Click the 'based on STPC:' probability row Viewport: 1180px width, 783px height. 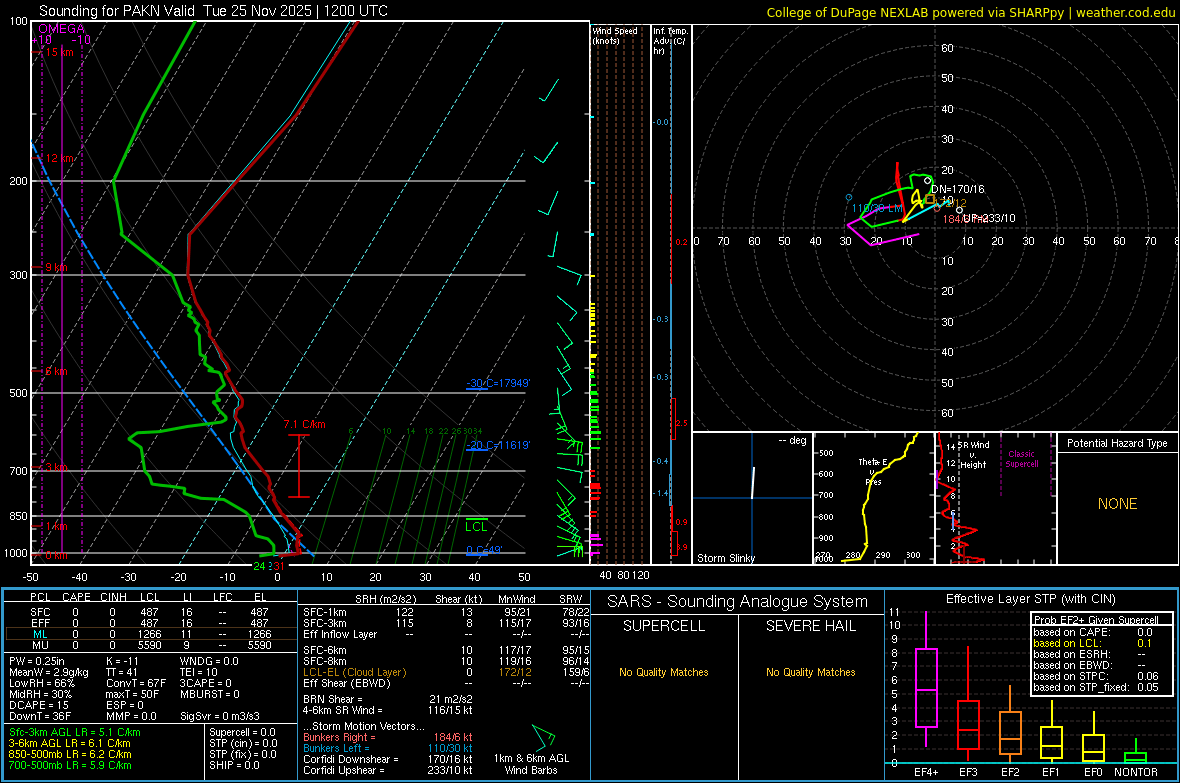(x=1096, y=676)
